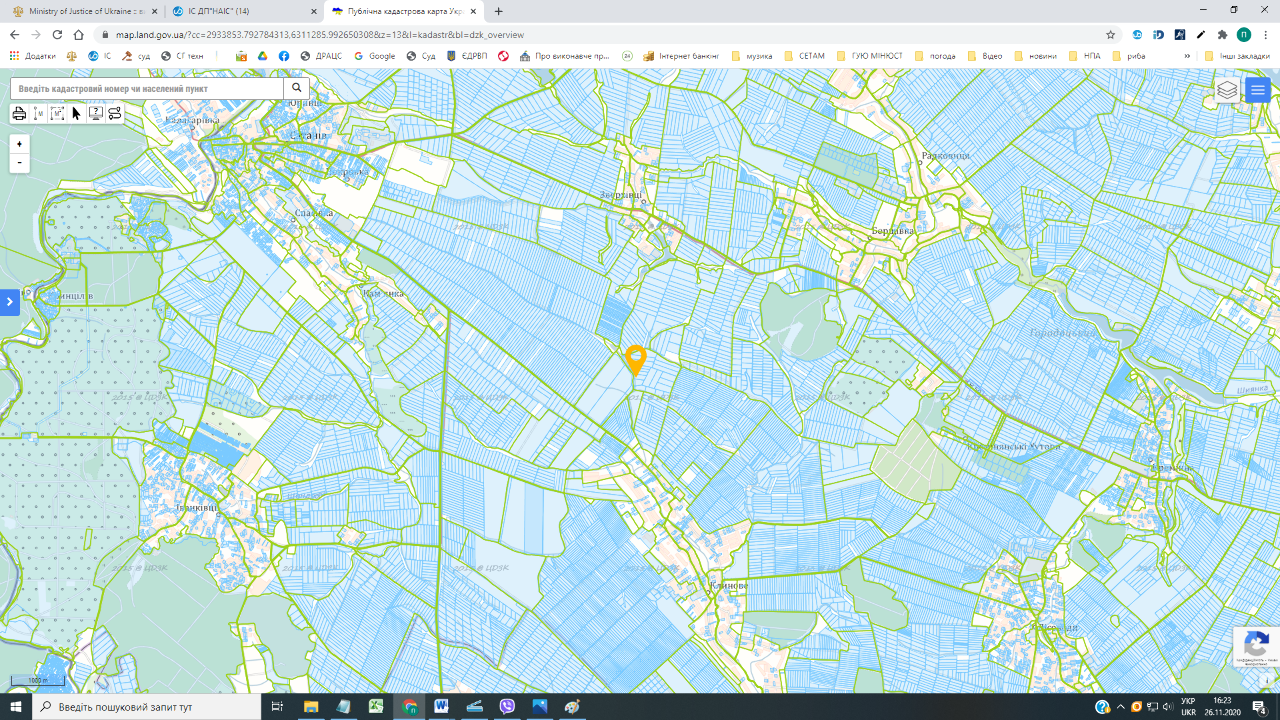Select the area measurement tool

[57, 113]
